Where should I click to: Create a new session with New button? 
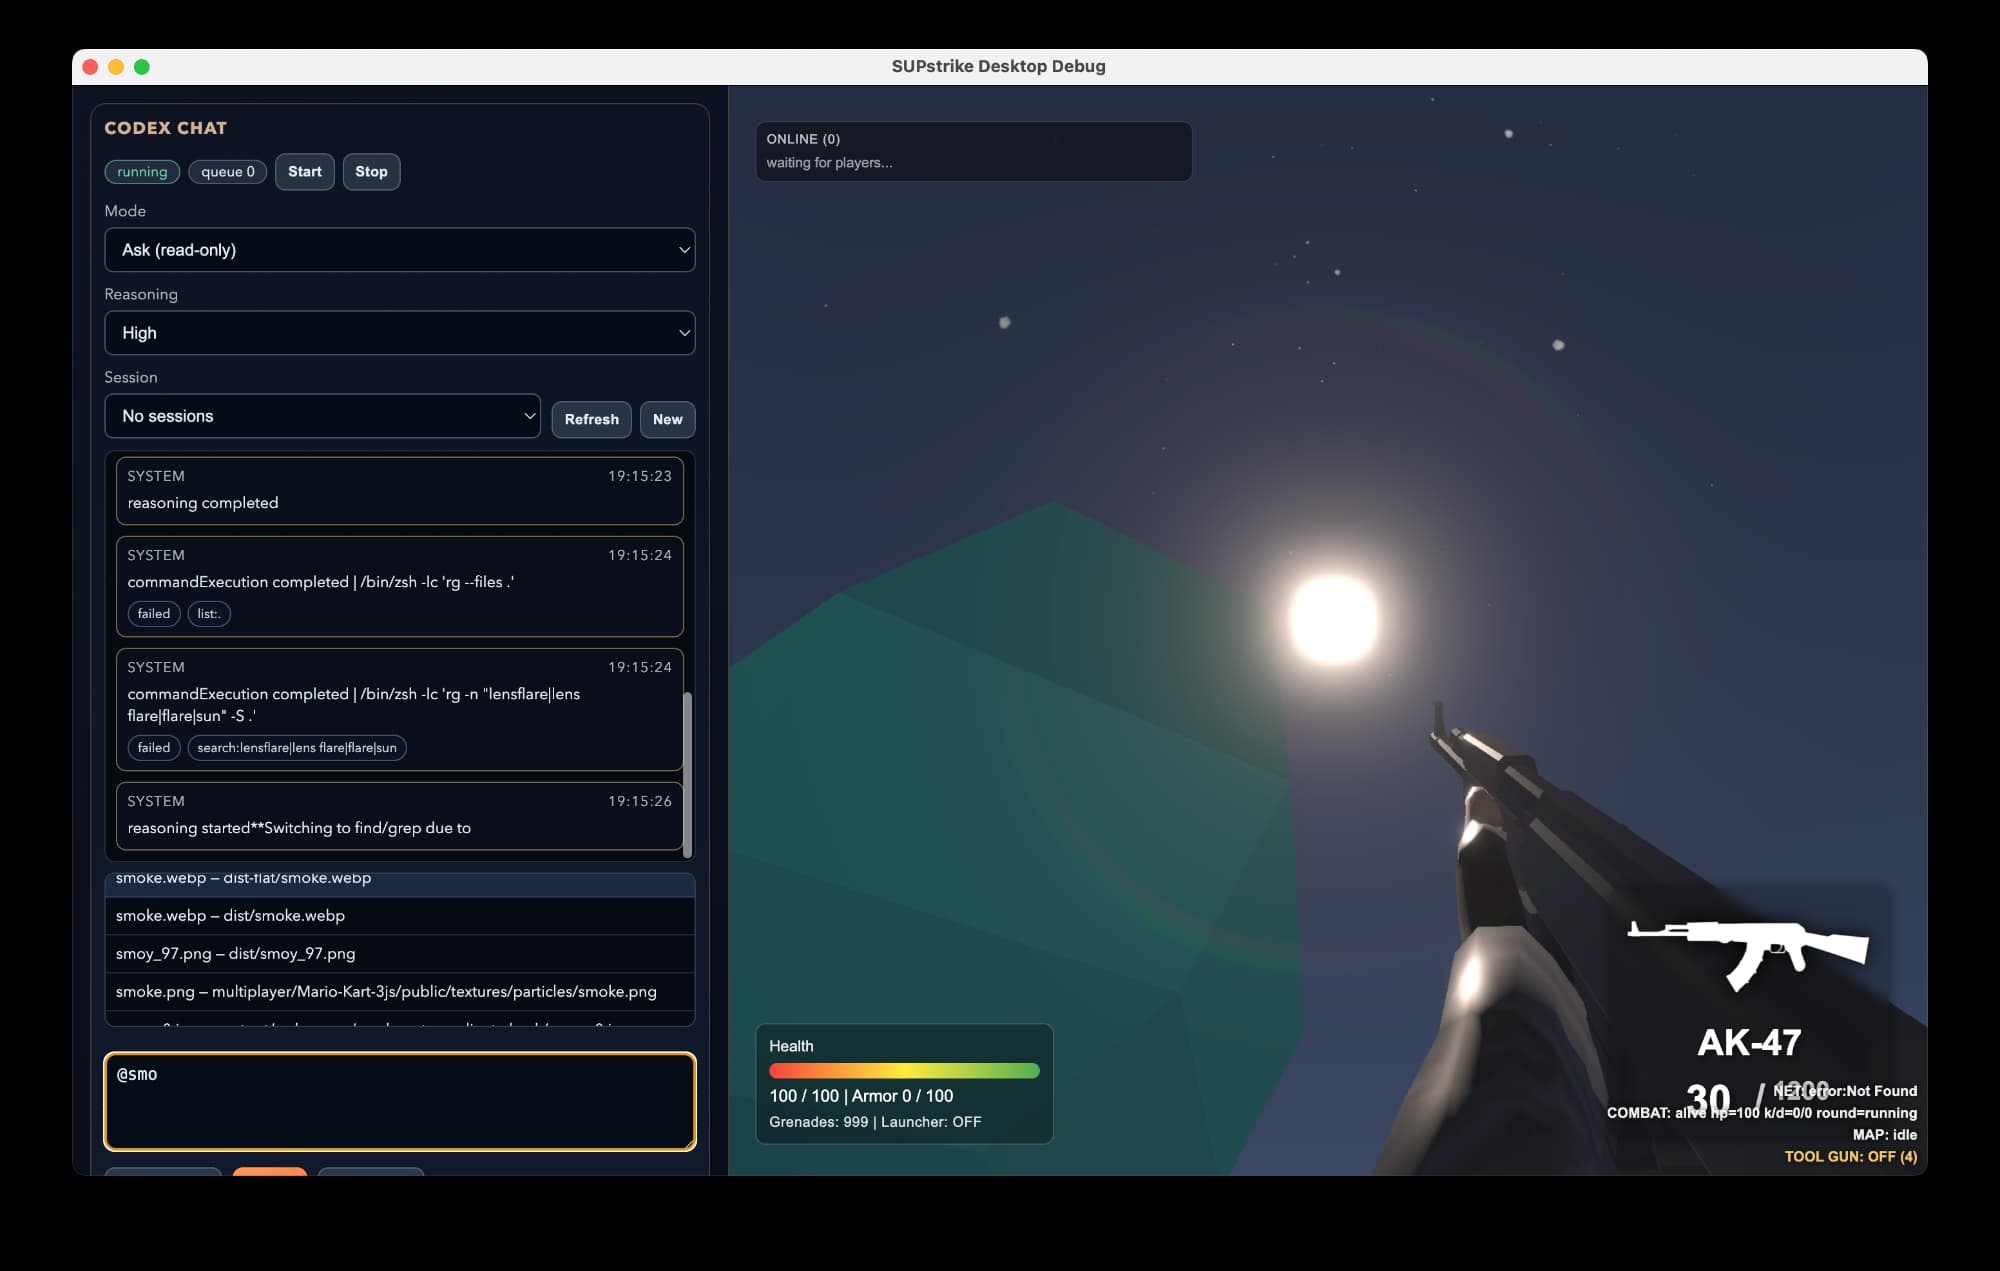click(667, 420)
